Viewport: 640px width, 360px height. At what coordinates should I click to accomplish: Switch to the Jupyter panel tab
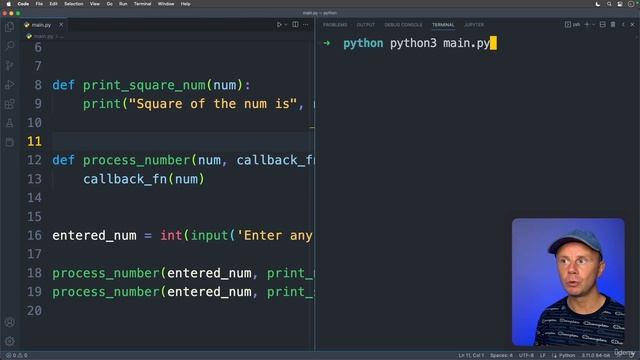(474, 25)
